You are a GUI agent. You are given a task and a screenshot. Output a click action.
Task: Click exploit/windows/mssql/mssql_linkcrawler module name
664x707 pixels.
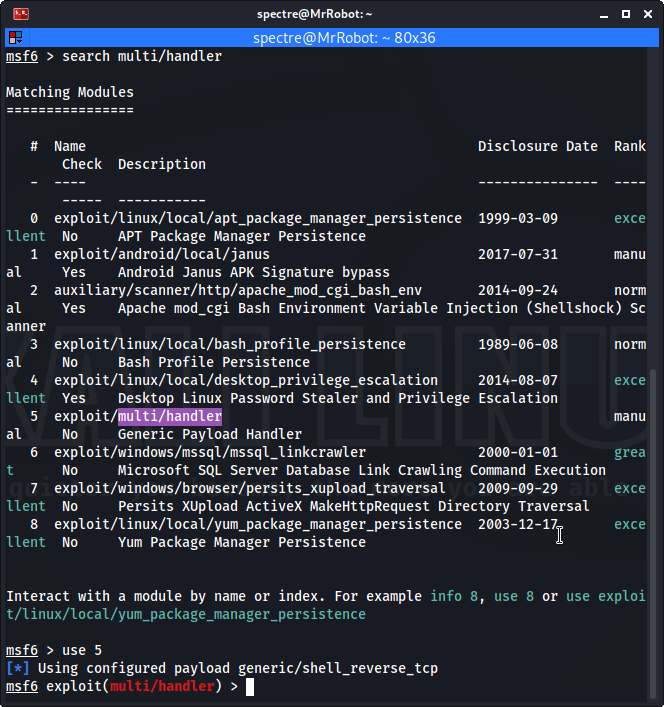click(210, 452)
